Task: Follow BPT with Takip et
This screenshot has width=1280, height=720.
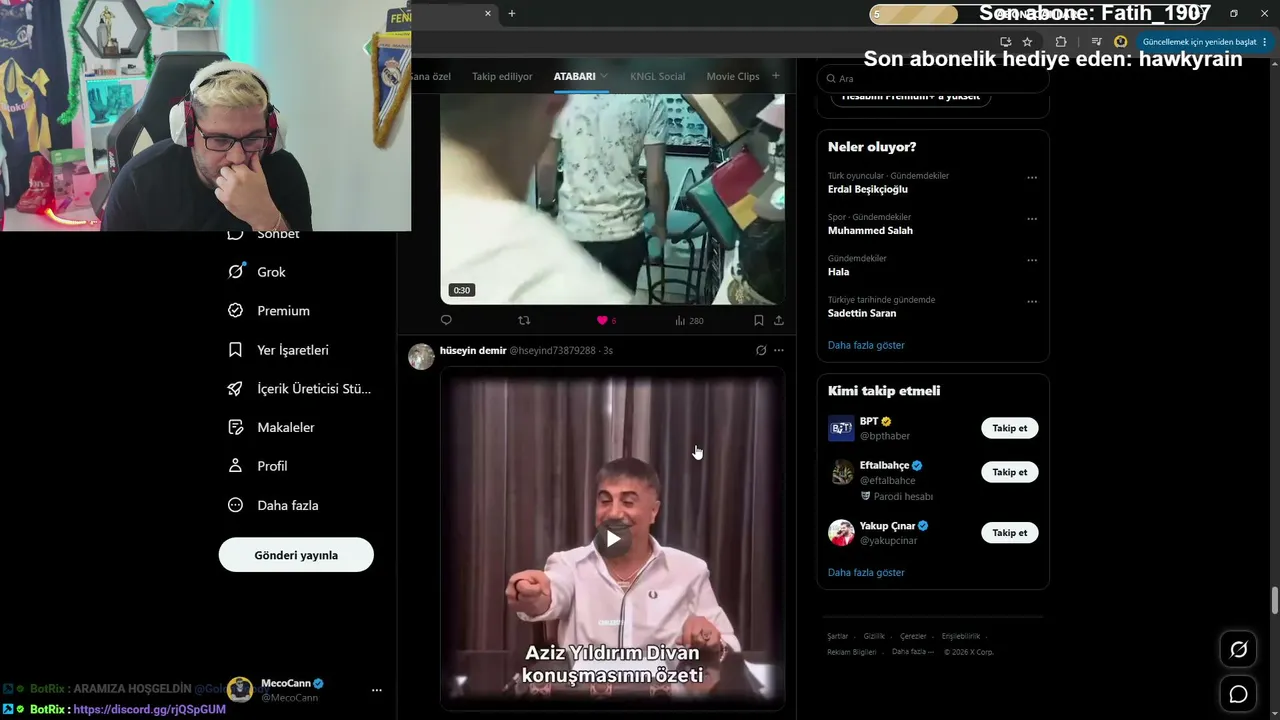Action: [1010, 428]
